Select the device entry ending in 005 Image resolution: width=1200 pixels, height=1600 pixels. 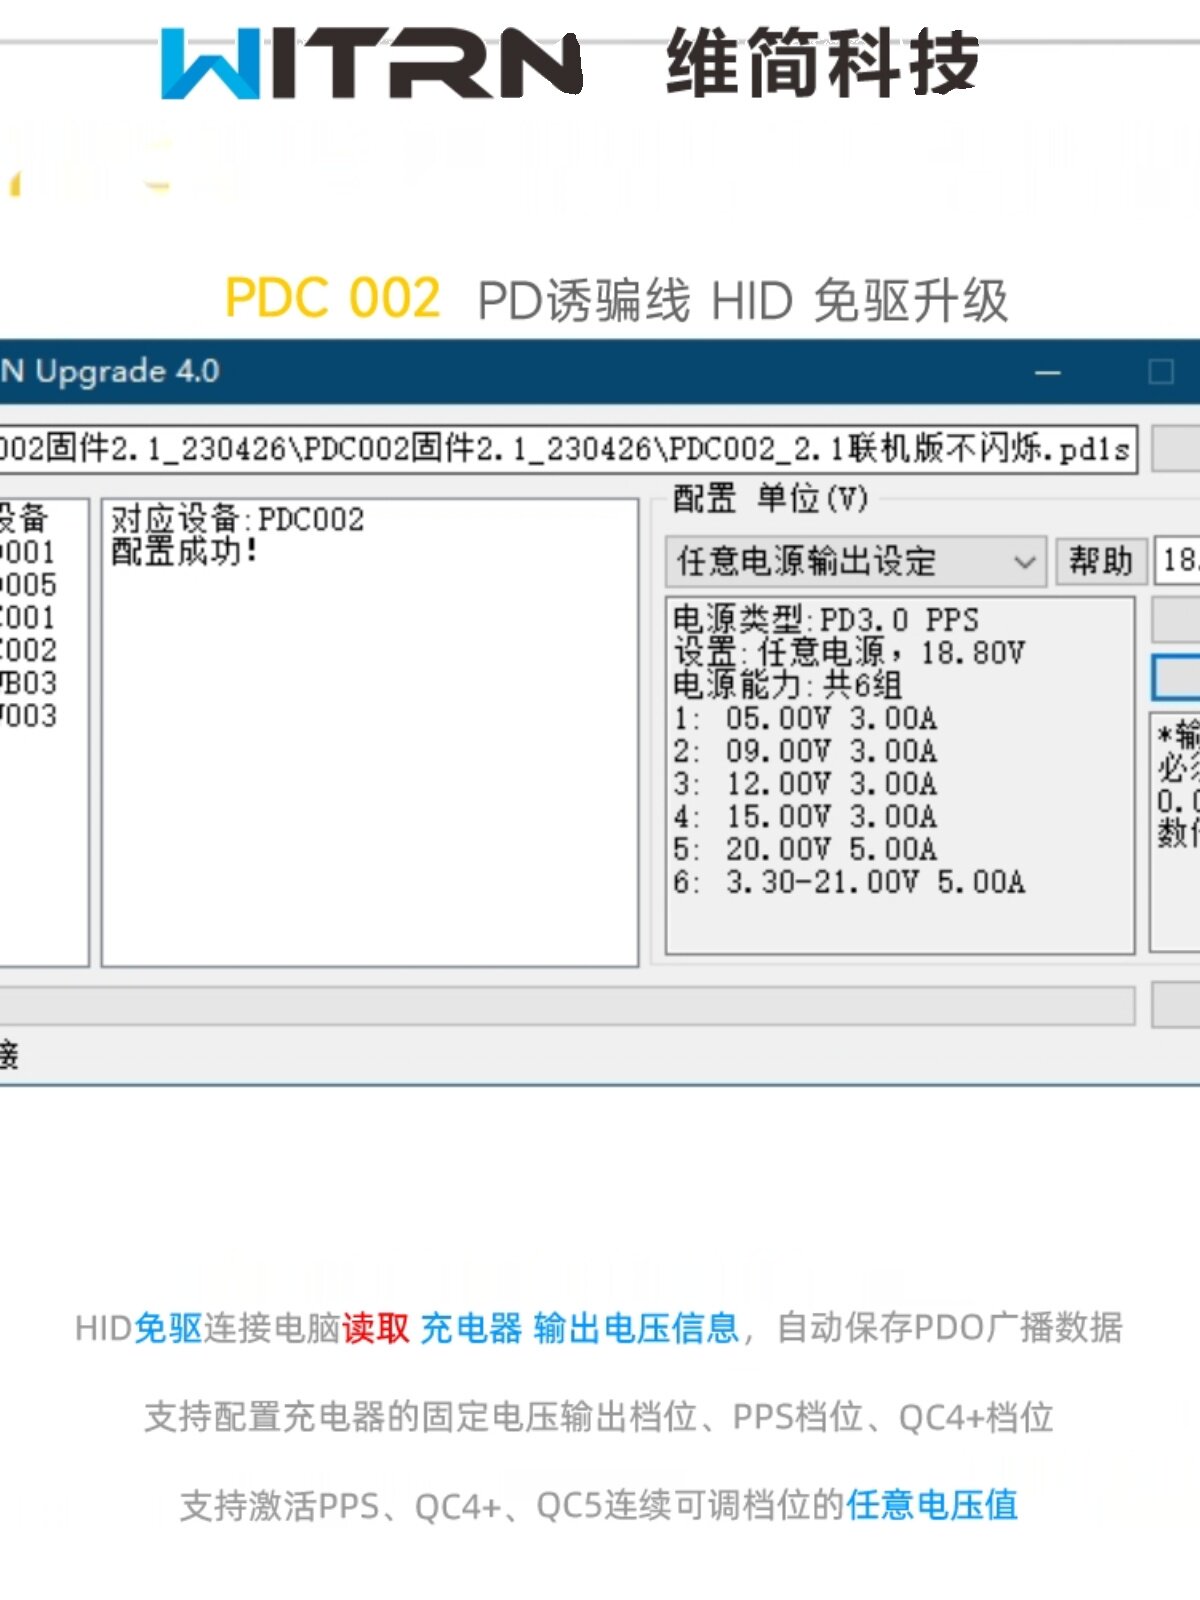point(29,585)
